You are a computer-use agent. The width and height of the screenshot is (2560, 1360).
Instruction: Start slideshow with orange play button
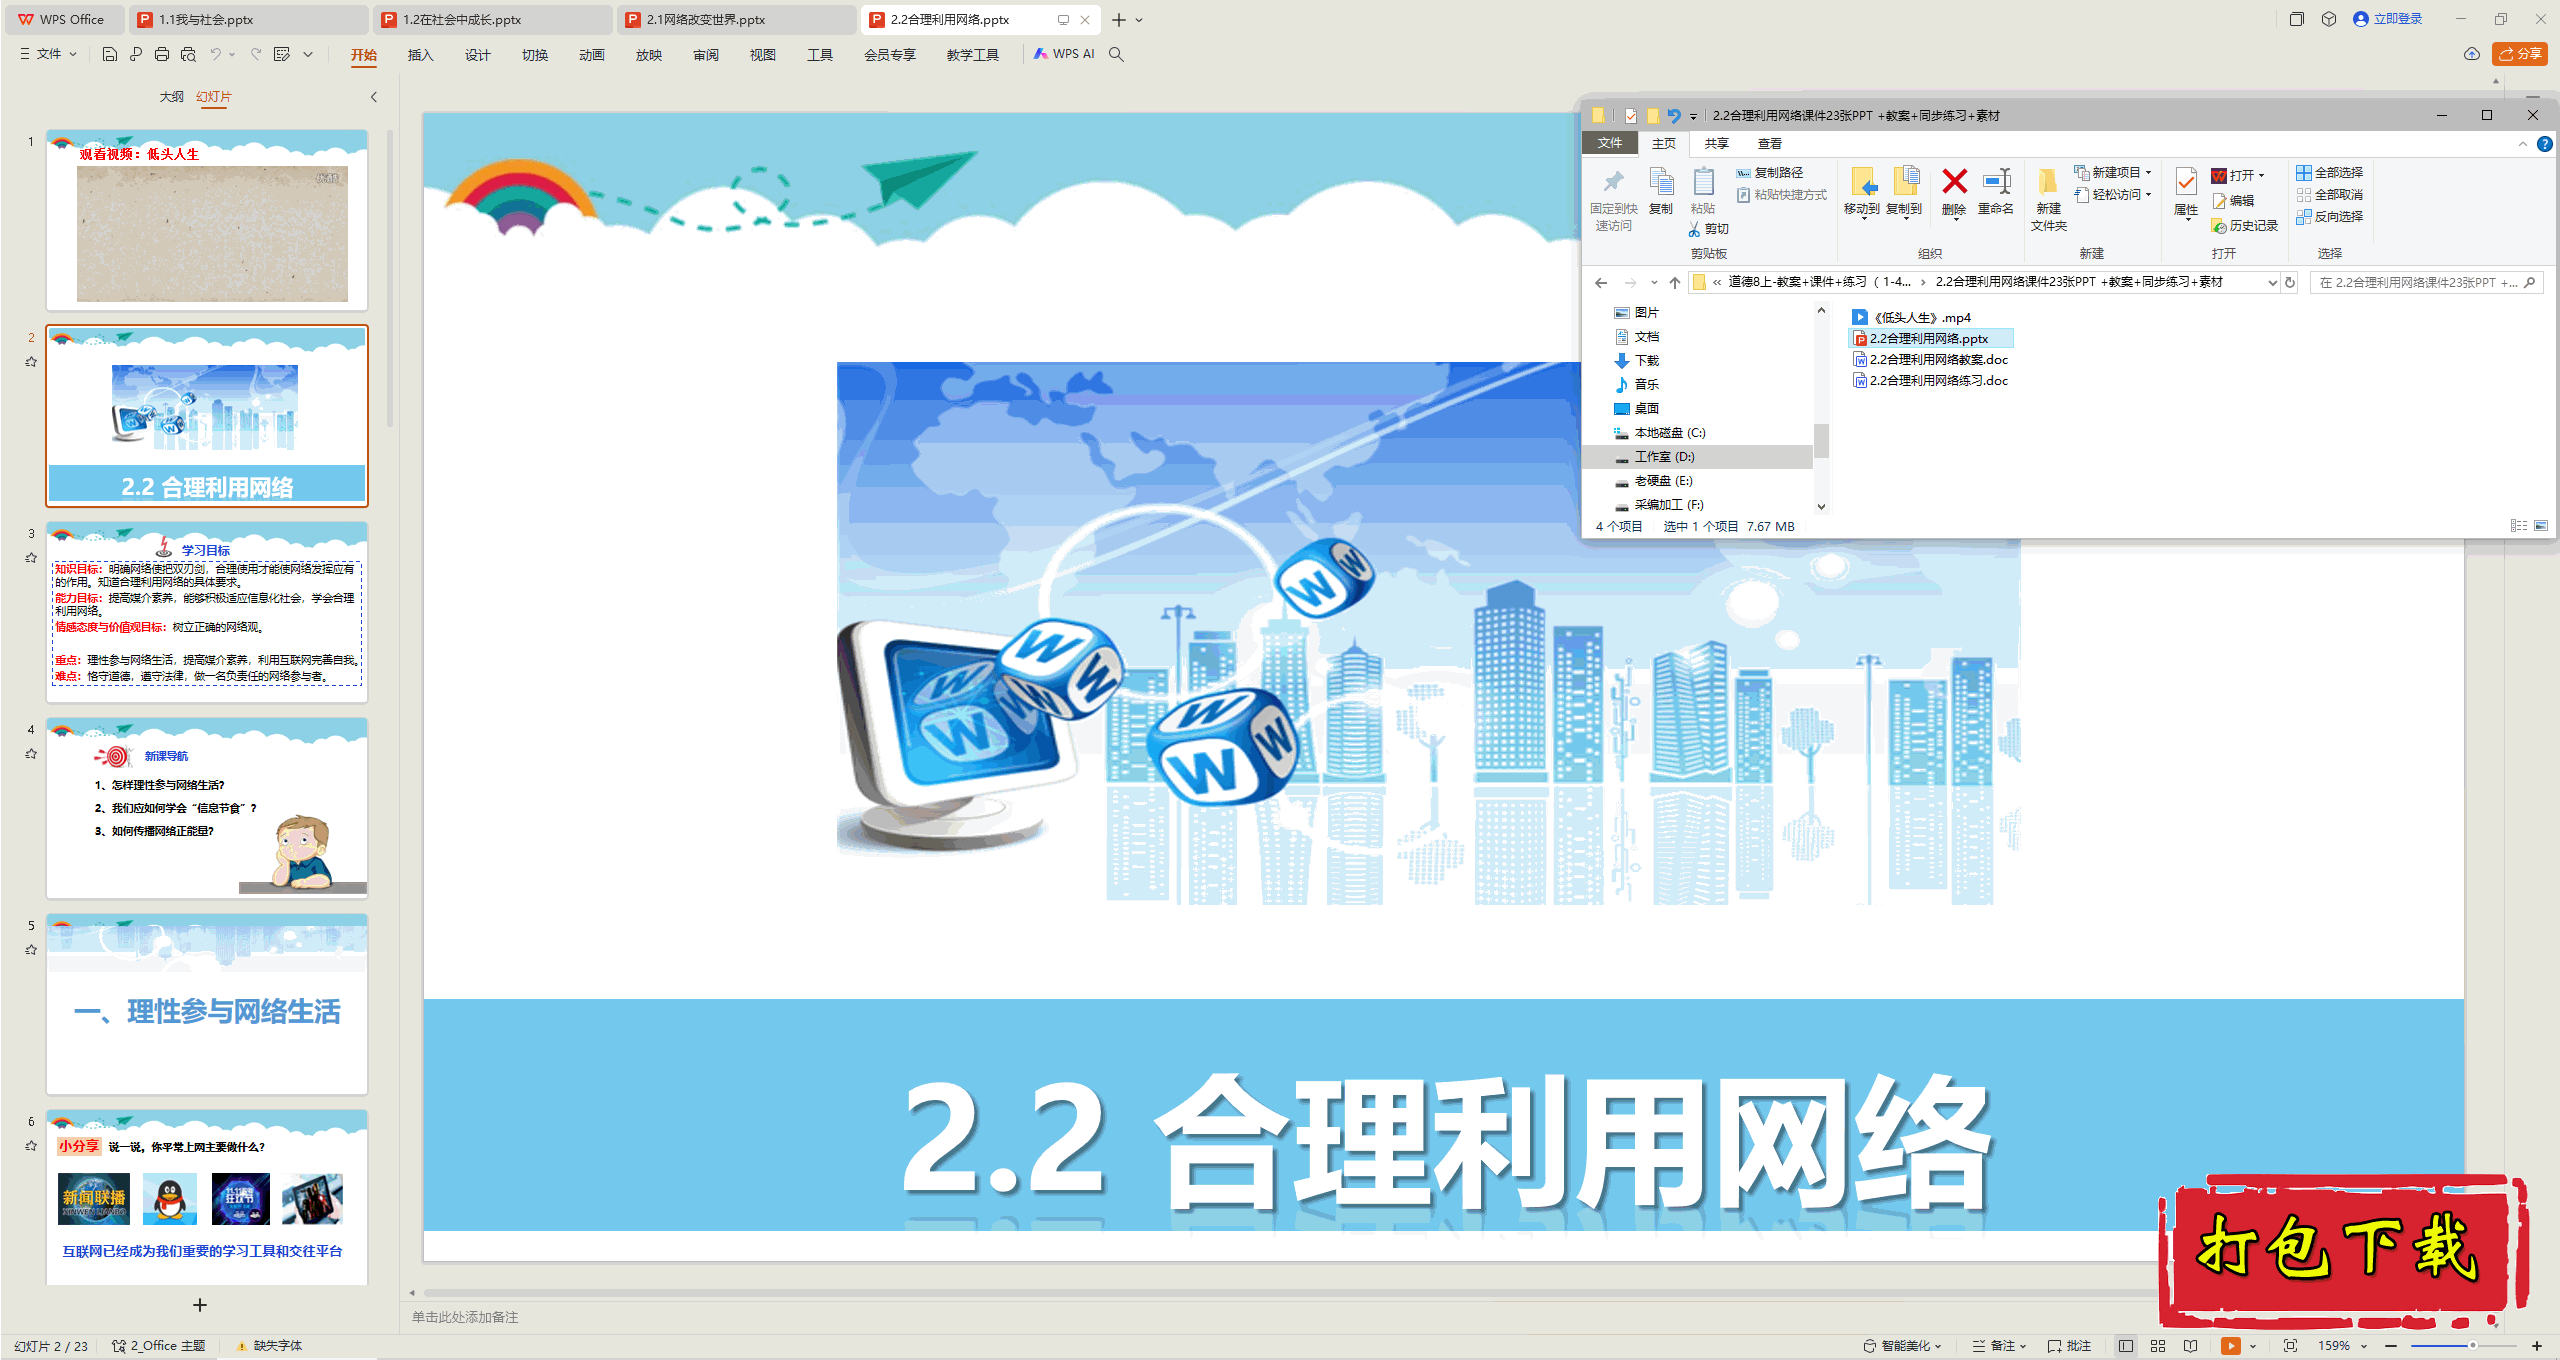point(2230,1346)
